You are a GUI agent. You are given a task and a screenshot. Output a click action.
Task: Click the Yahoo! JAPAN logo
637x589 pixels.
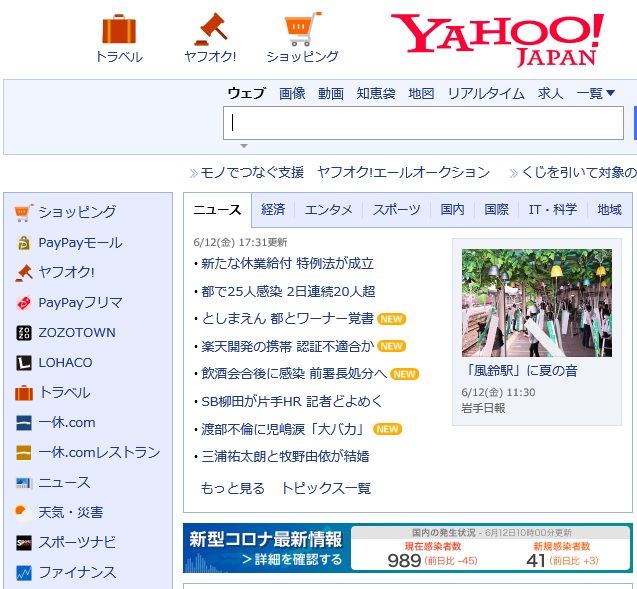coord(497,39)
